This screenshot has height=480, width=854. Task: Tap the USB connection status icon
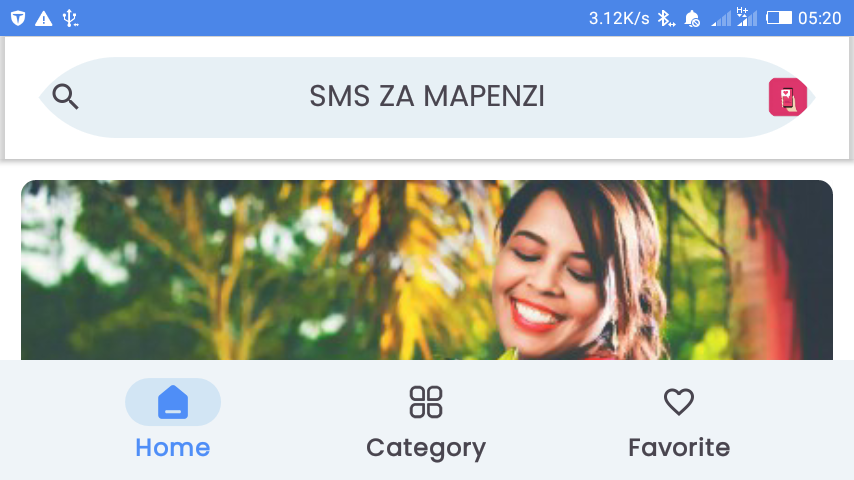(70, 18)
